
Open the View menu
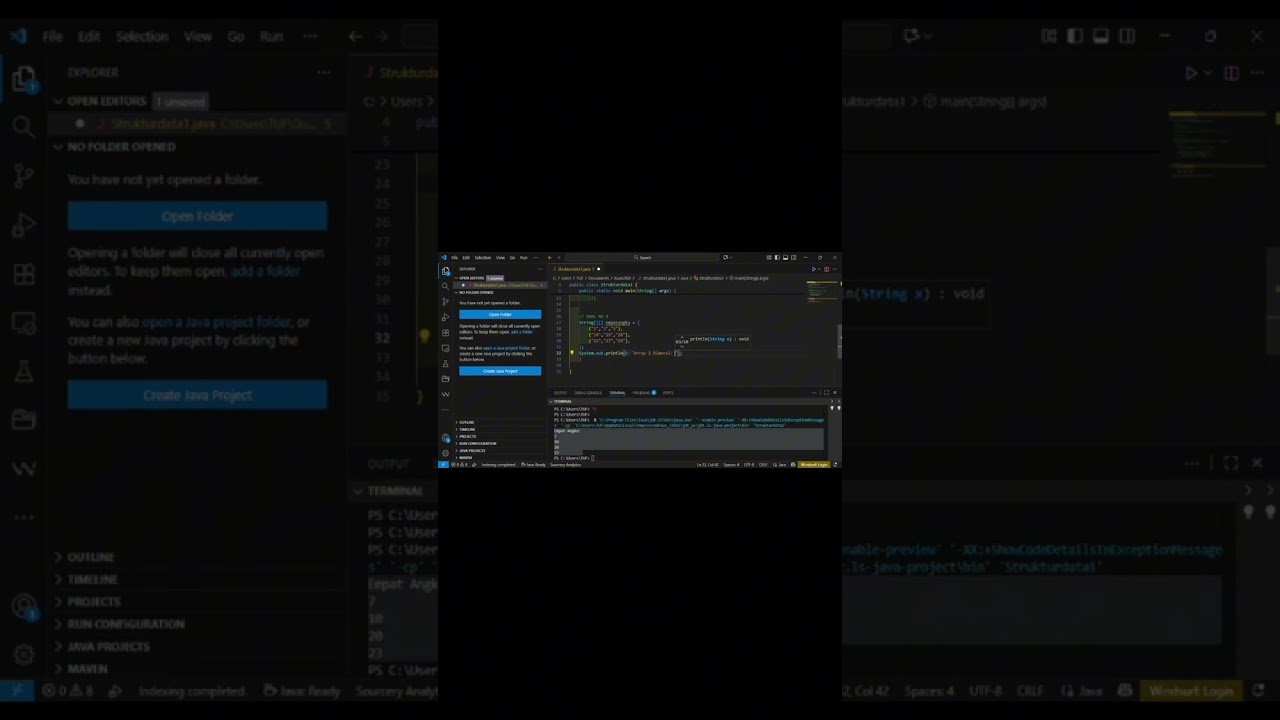[500, 258]
